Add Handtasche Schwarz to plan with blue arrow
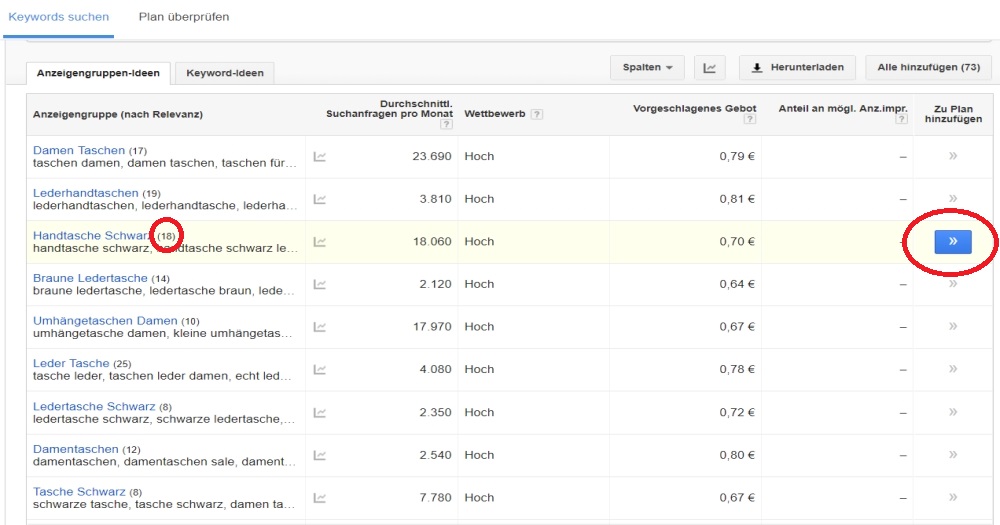The width and height of the screenshot is (1000, 525). (x=952, y=241)
